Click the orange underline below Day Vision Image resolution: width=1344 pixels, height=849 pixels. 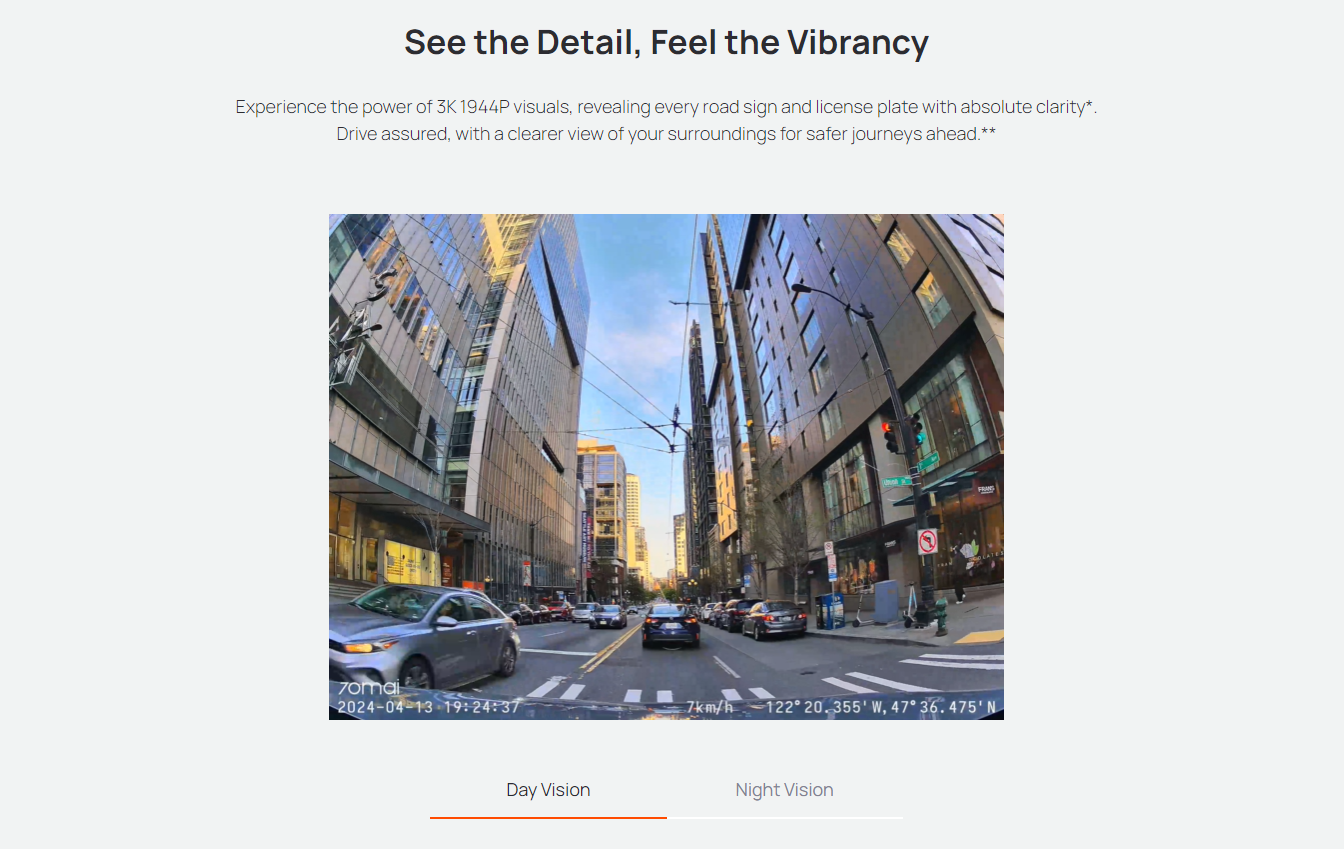548,817
